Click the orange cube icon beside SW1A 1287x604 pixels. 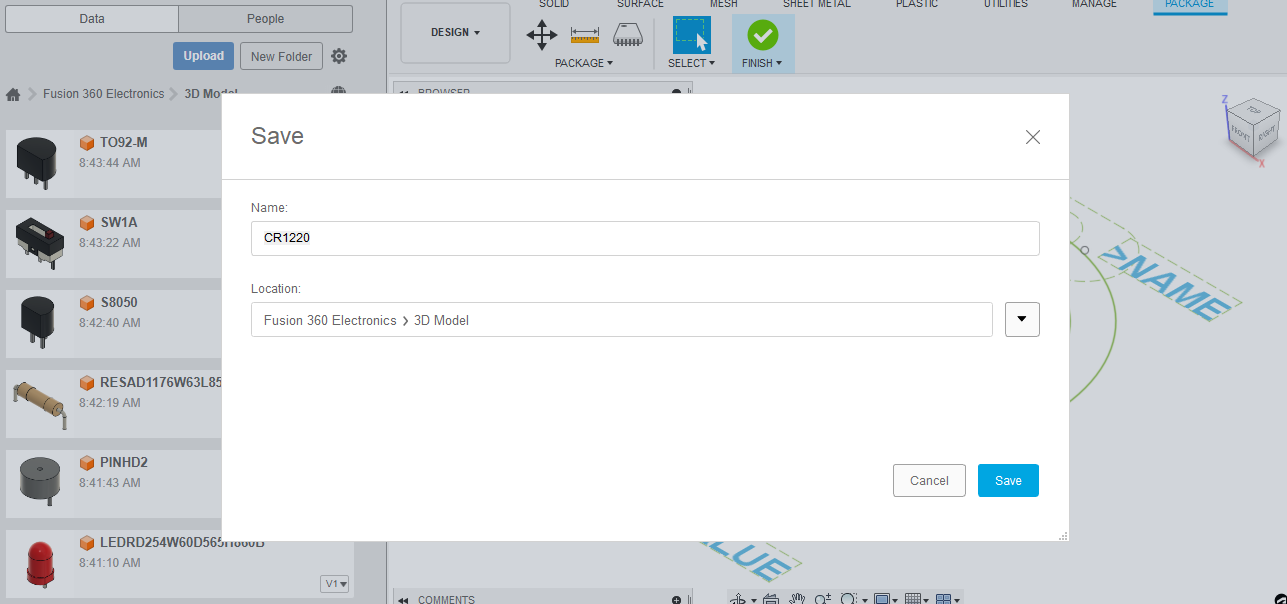[87, 223]
